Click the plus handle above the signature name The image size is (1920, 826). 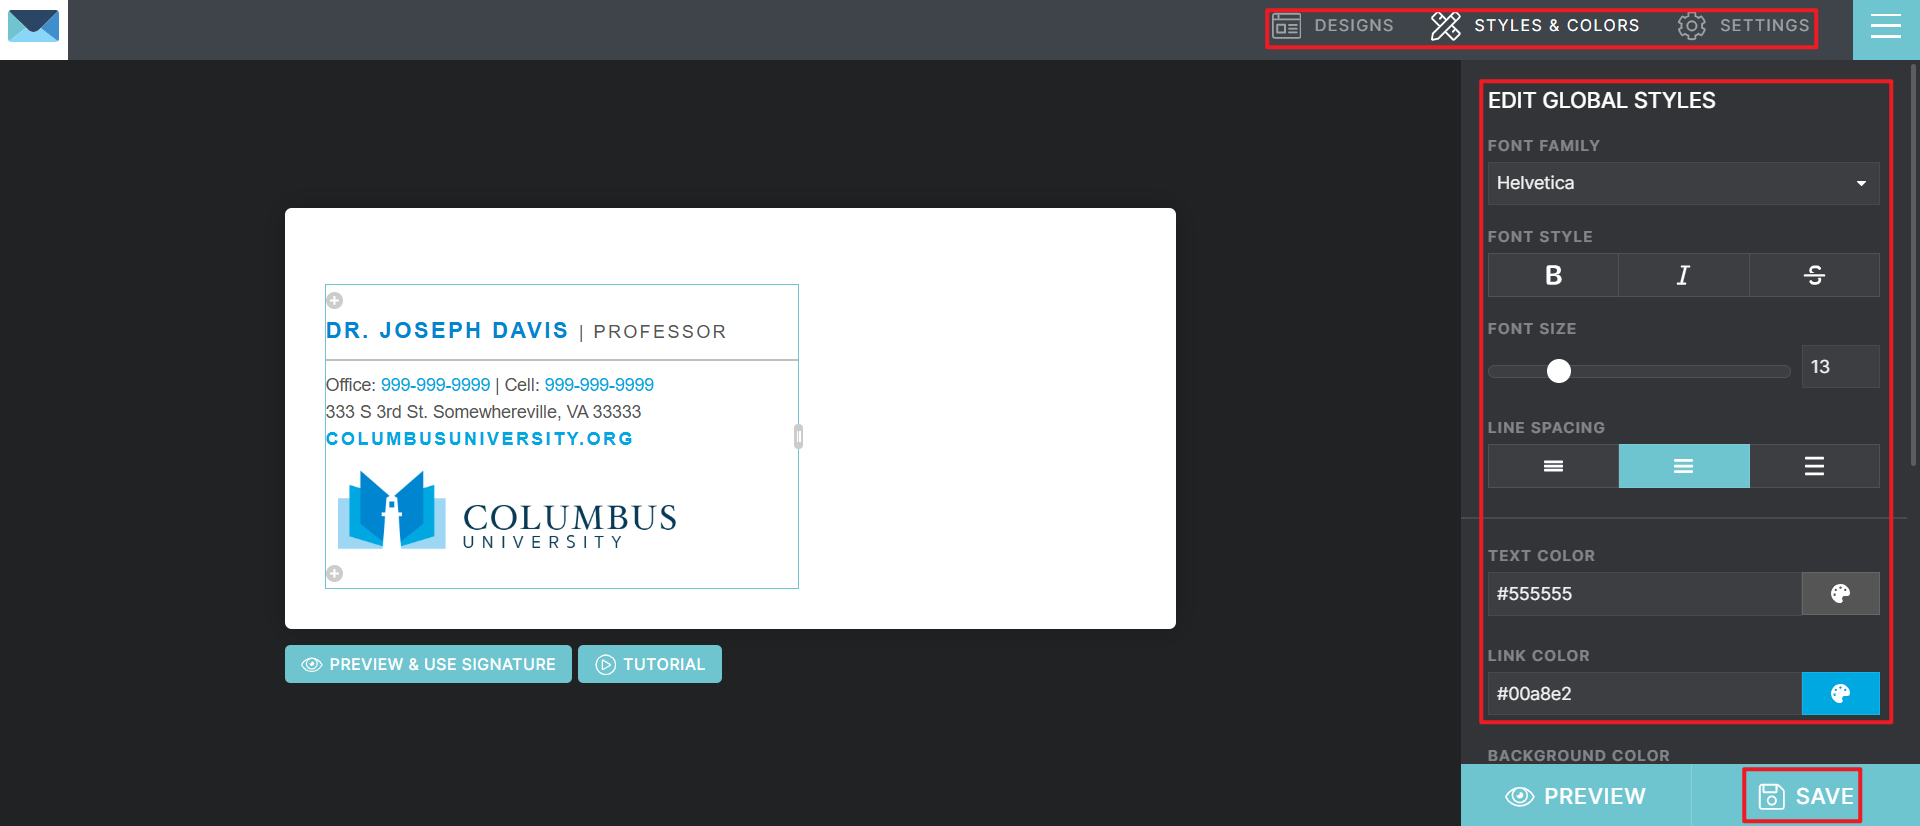(x=335, y=300)
